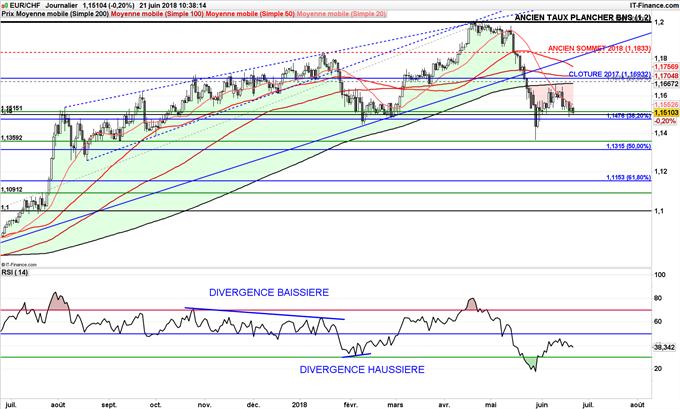Click the DIVERGENCE BAISSIERE annotation

point(269,293)
